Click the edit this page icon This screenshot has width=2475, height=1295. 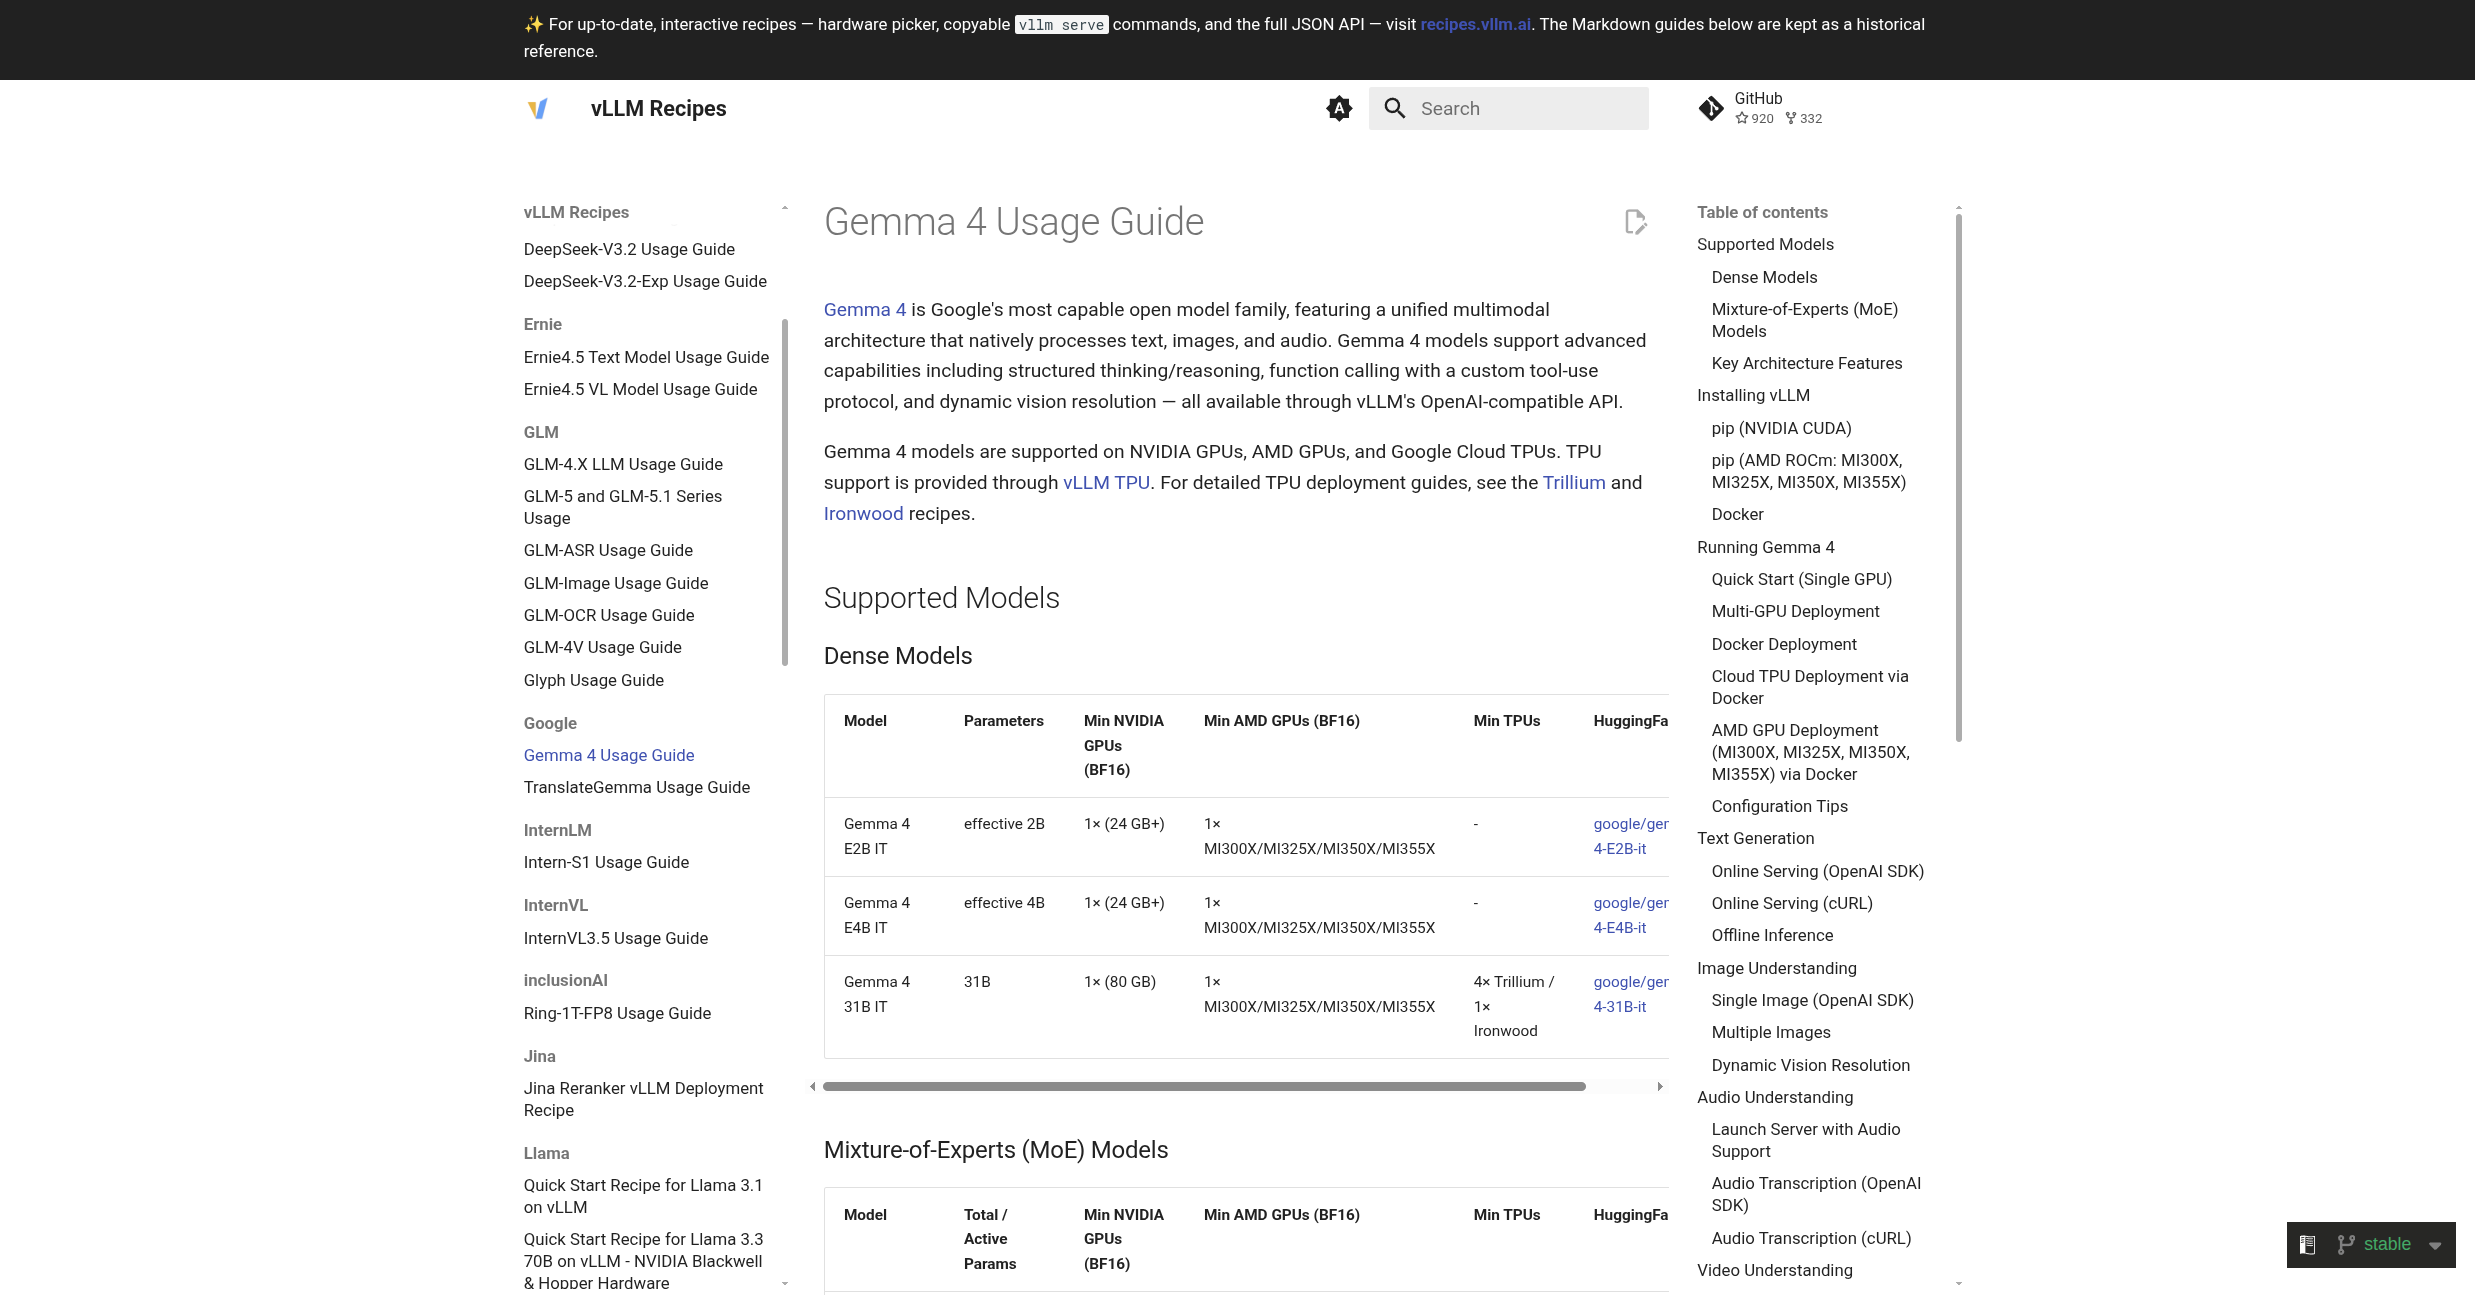click(1635, 222)
